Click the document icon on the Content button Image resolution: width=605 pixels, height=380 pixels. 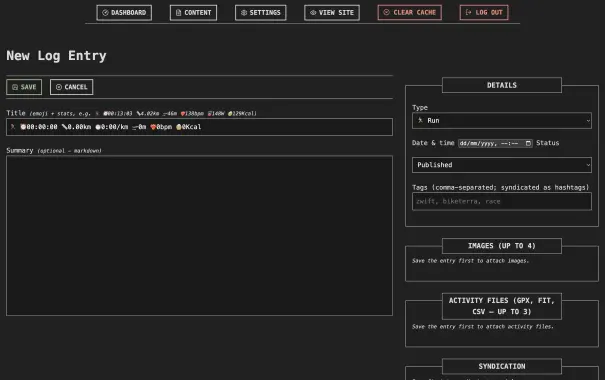[178, 13]
